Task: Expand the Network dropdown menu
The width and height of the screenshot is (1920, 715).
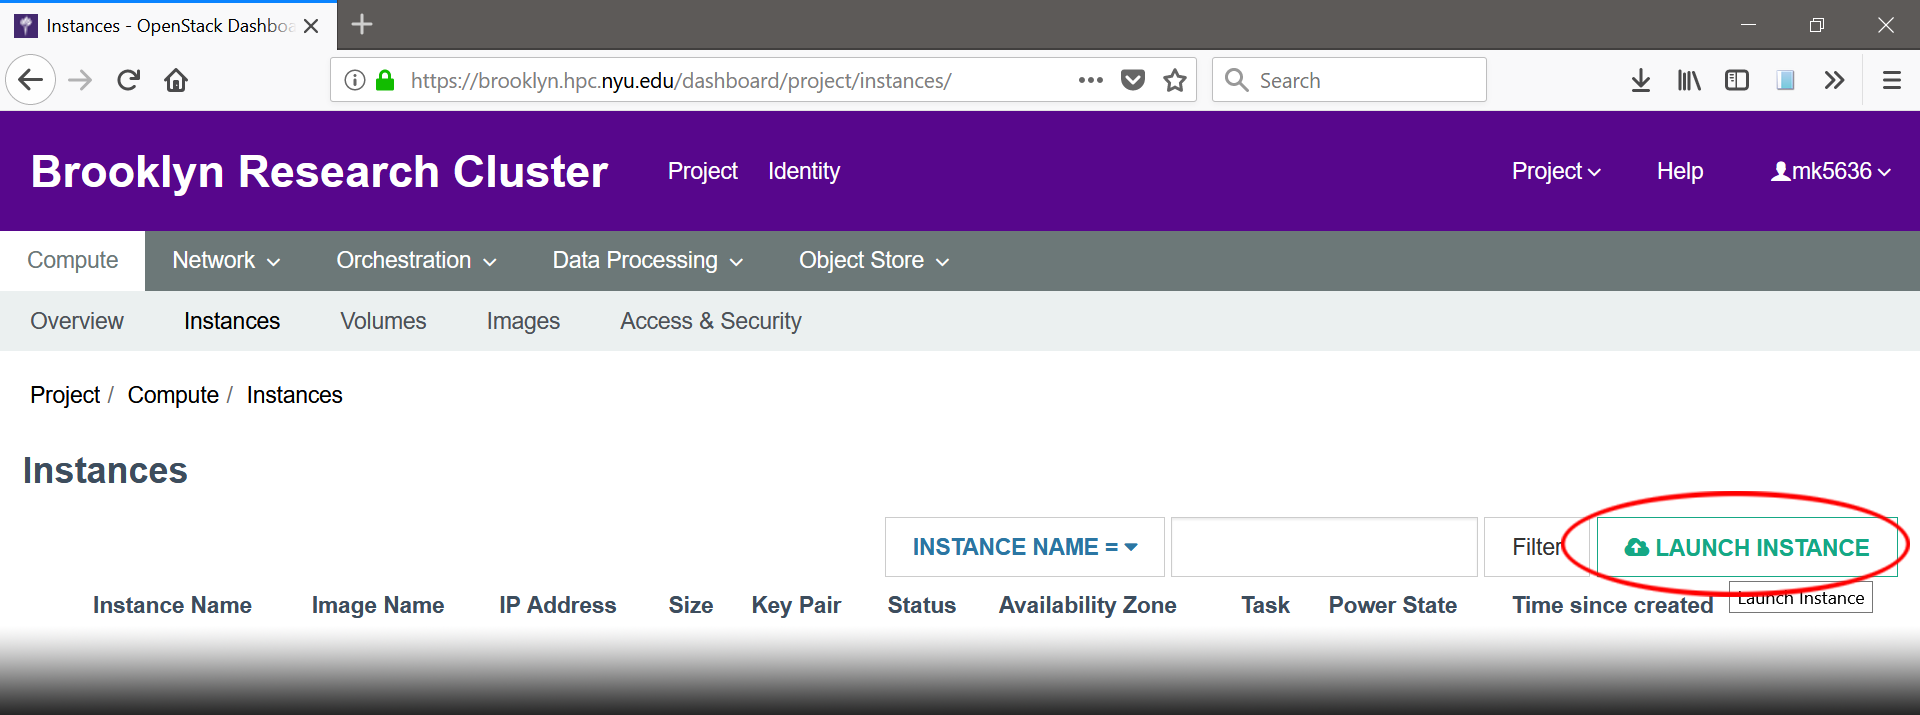Action: coord(226,261)
